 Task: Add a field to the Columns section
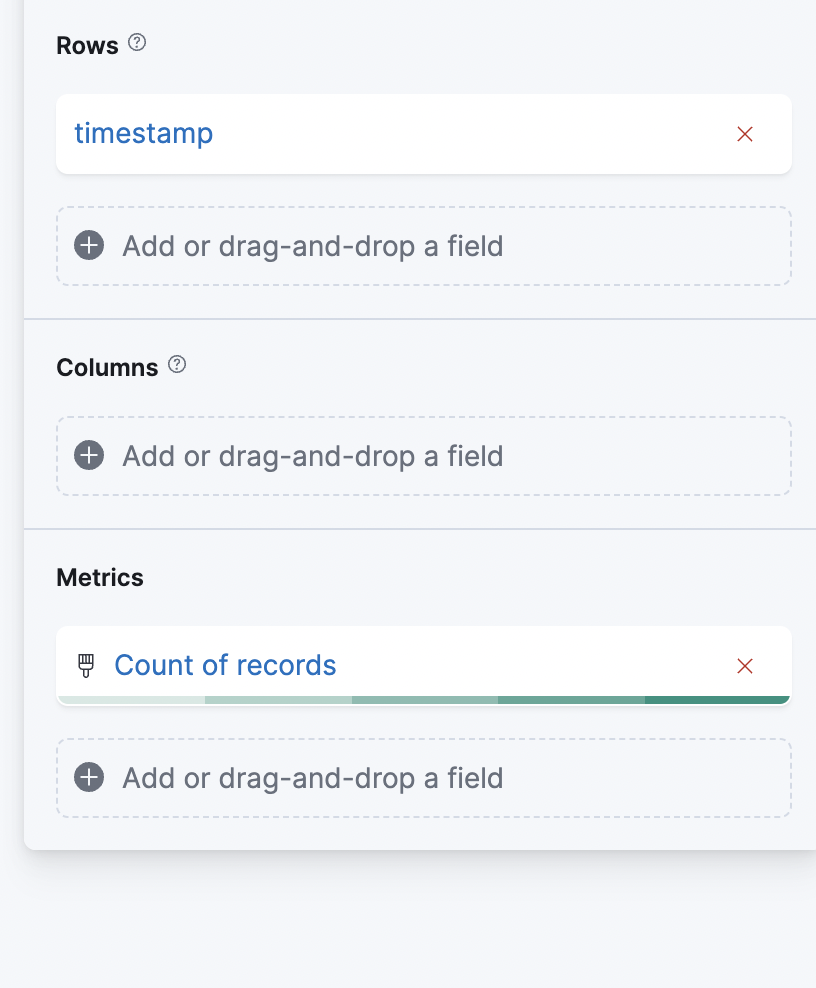coord(312,456)
